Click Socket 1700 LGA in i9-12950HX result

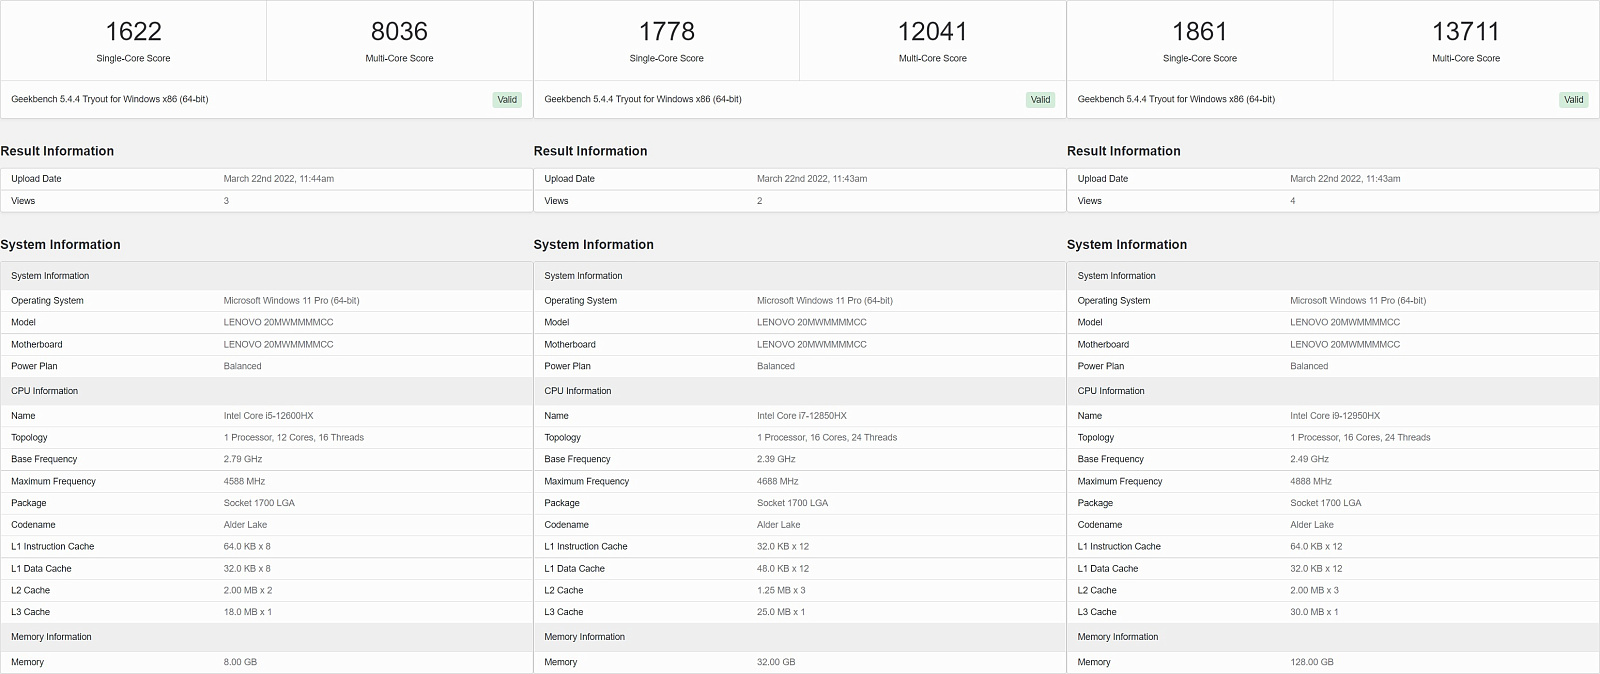tap(1326, 503)
